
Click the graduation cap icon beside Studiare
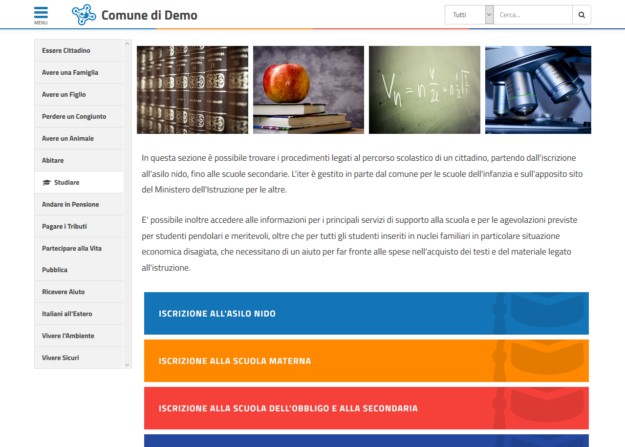[x=46, y=182]
